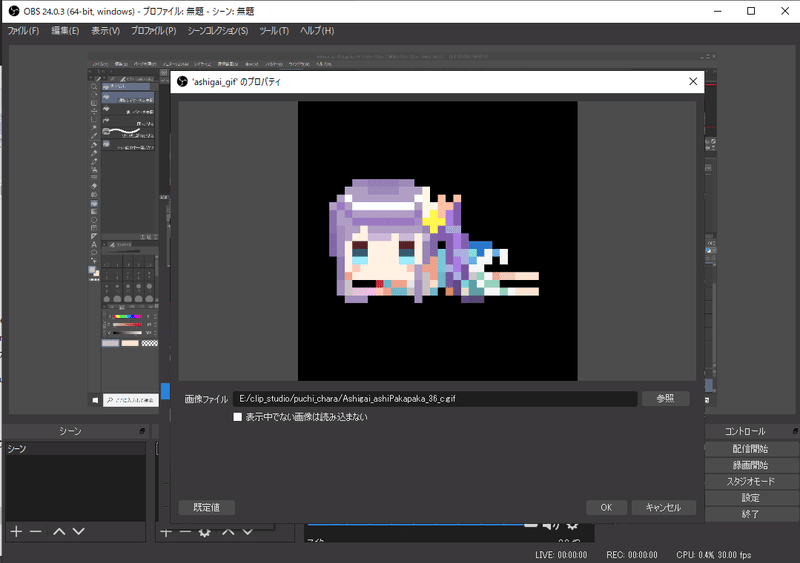Click the gray-purple color swatch in preview
800x563 pixels.
click(x=110, y=343)
